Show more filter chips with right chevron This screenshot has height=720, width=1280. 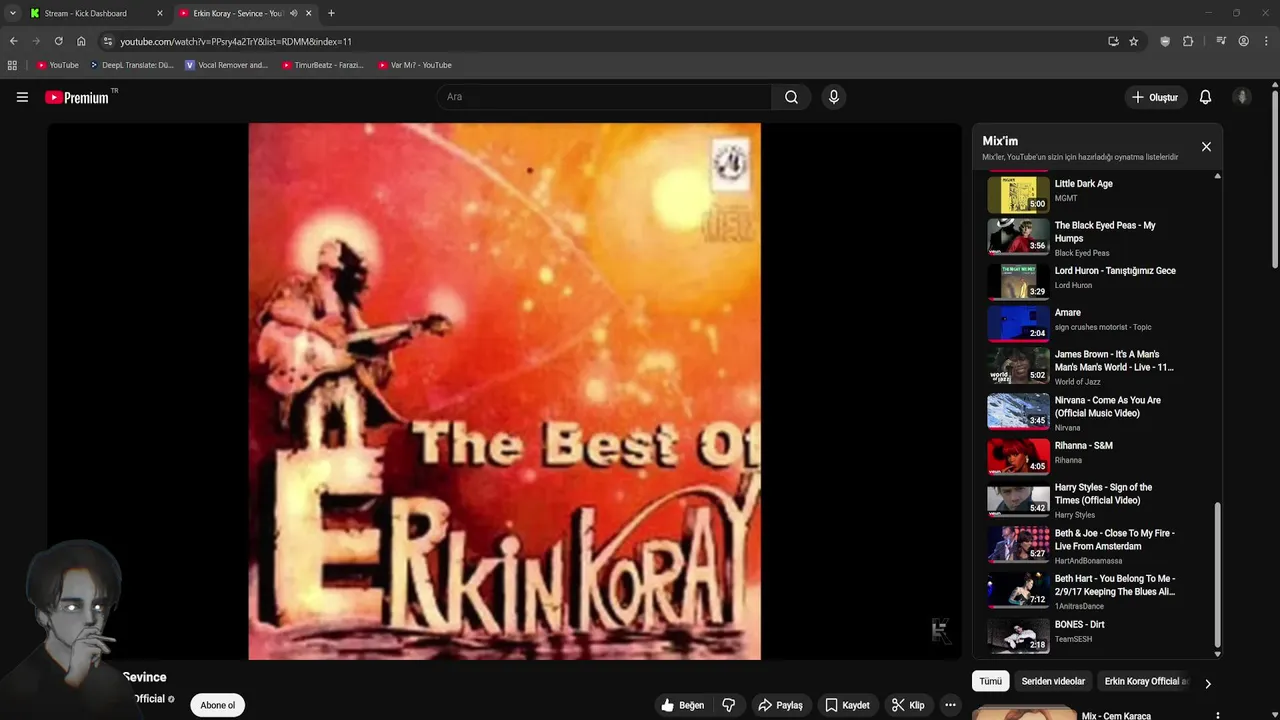point(1207,683)
